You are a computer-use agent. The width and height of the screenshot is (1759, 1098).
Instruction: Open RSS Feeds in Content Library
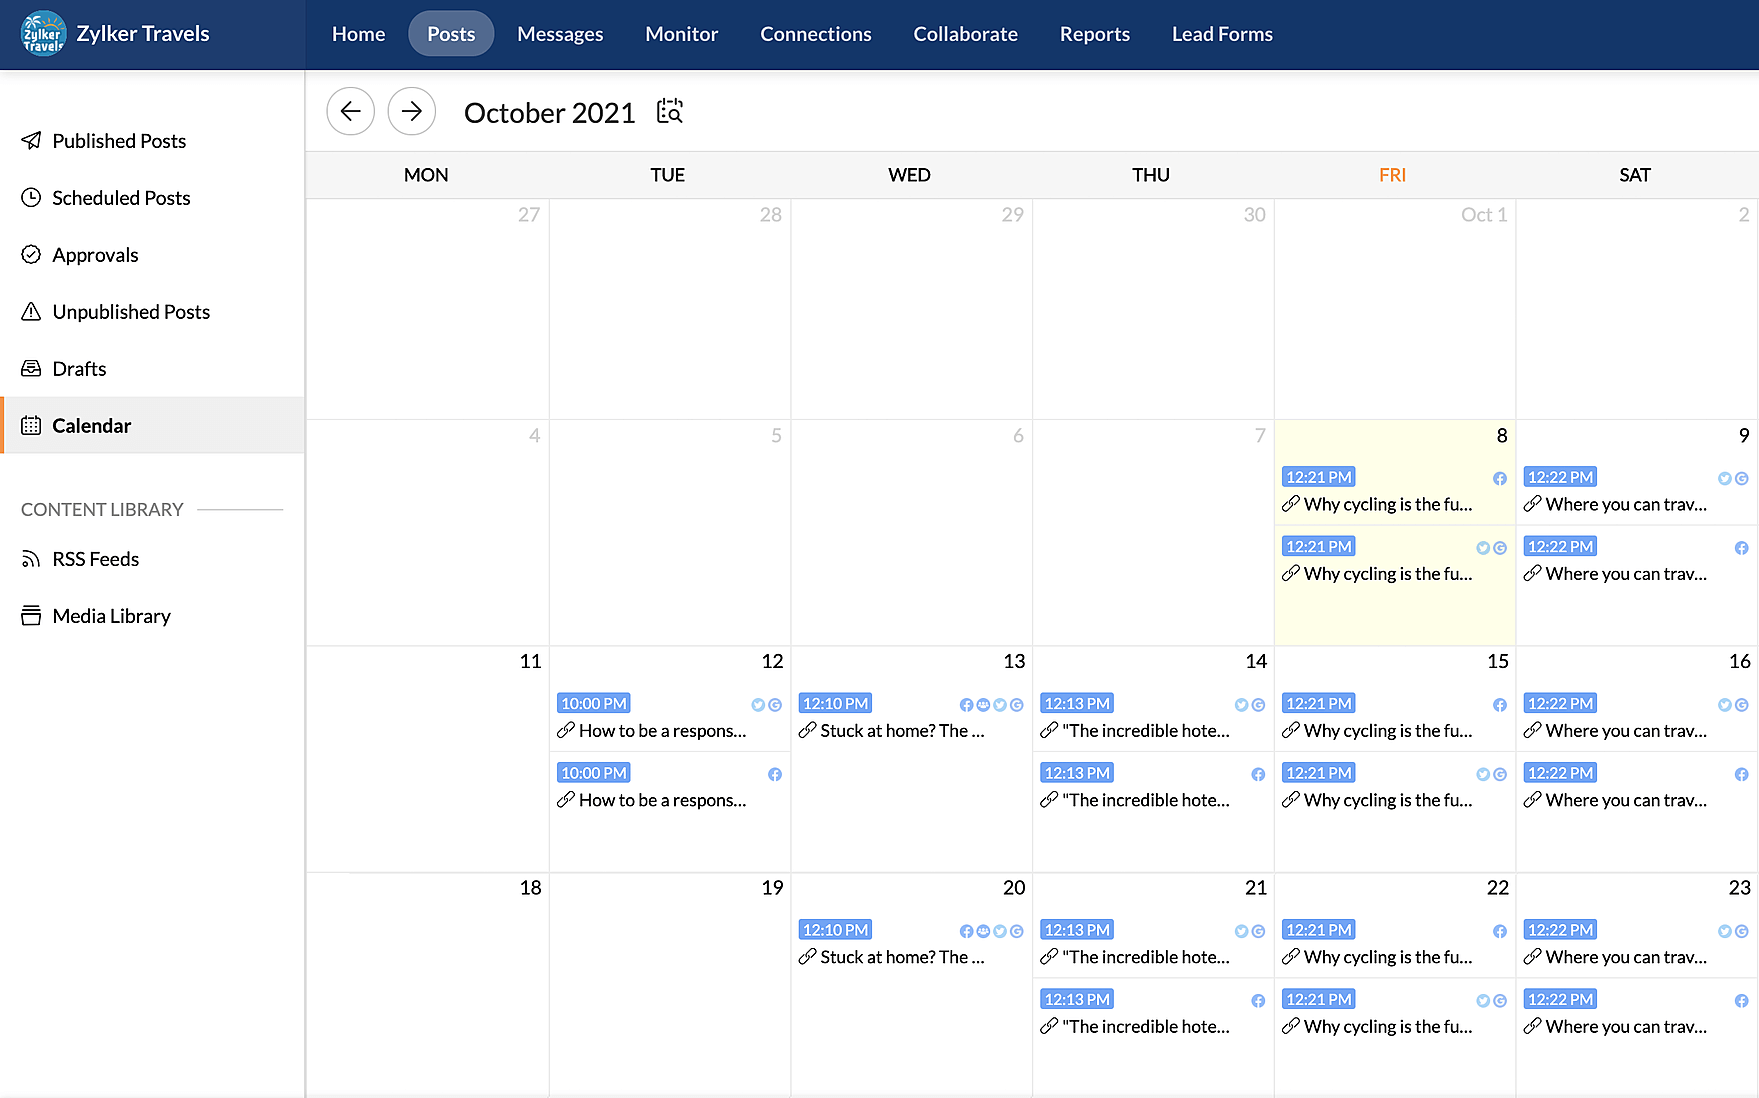click(152, 559)
